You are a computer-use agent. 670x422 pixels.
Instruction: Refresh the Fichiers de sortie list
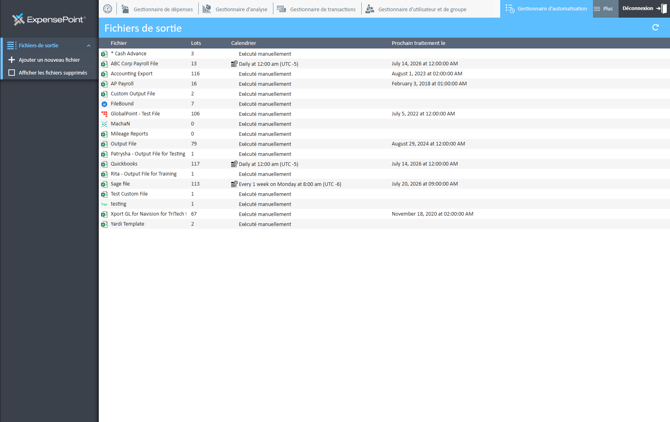pyautogui.click(x=655, y=27)
